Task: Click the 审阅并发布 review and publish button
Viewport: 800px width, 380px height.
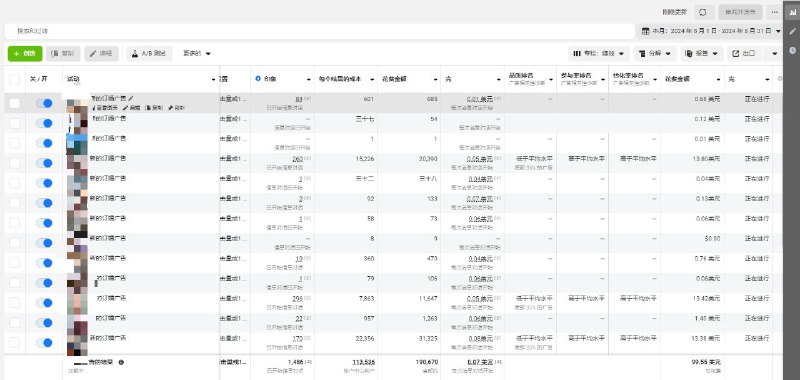Action: point(740,12)
